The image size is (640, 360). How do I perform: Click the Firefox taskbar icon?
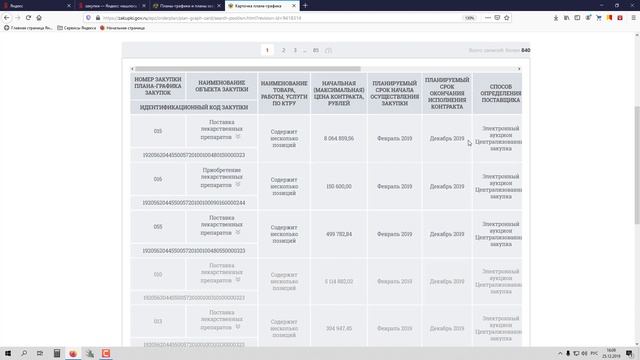(73, 353)
